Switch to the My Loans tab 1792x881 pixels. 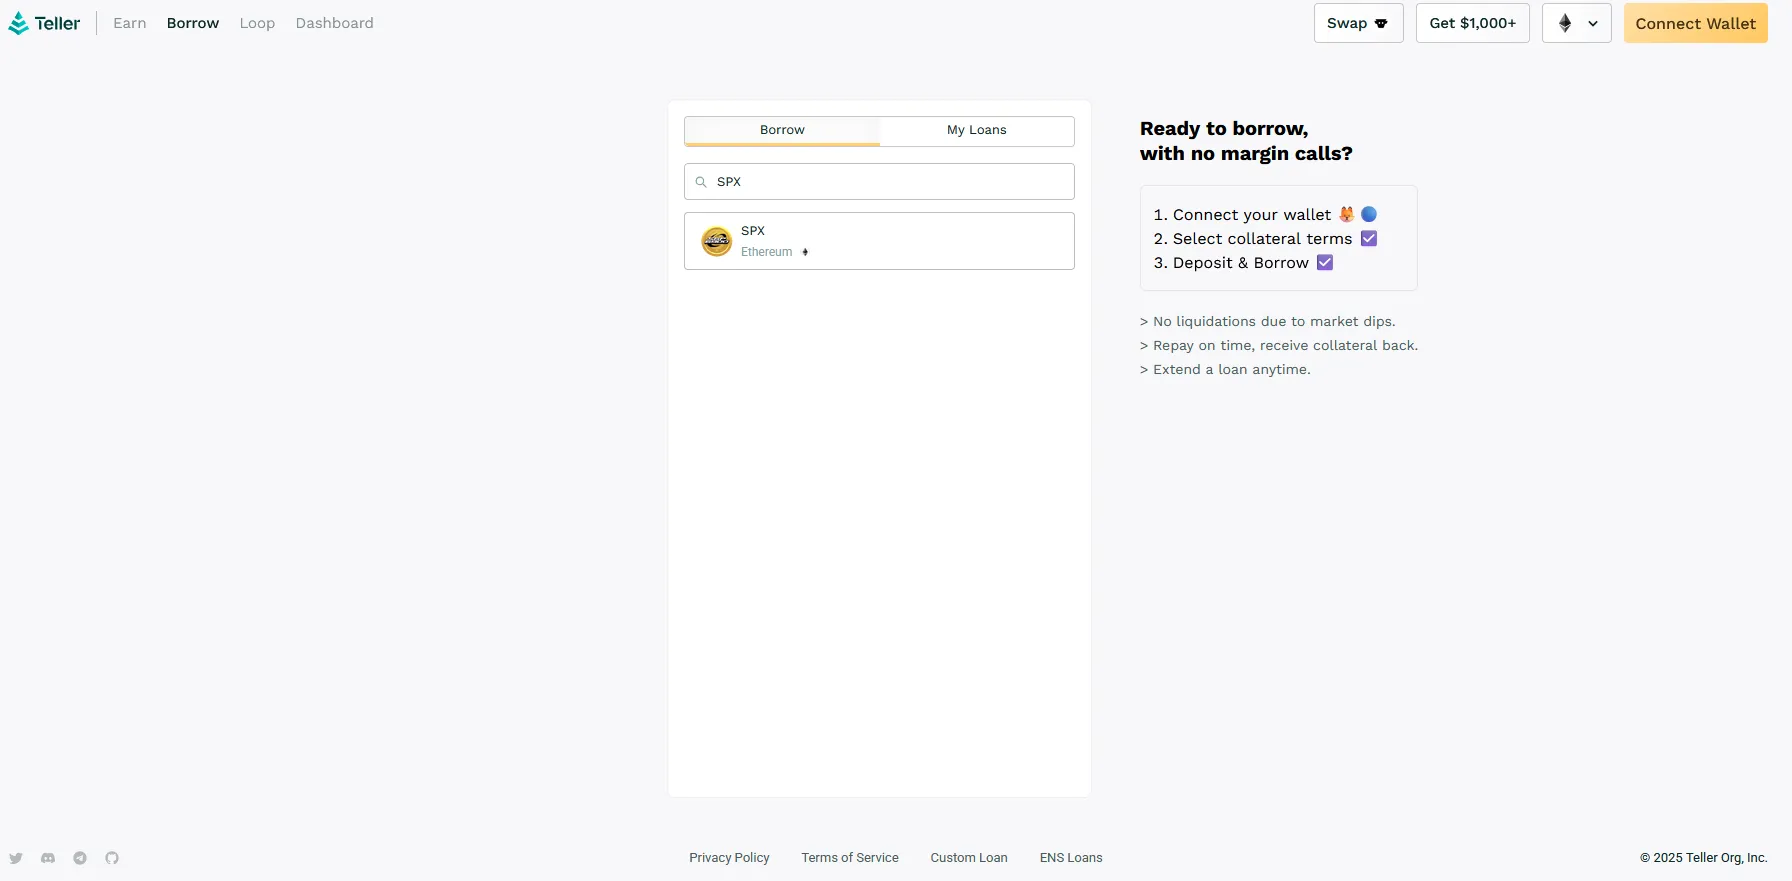(x=977, y=131)
